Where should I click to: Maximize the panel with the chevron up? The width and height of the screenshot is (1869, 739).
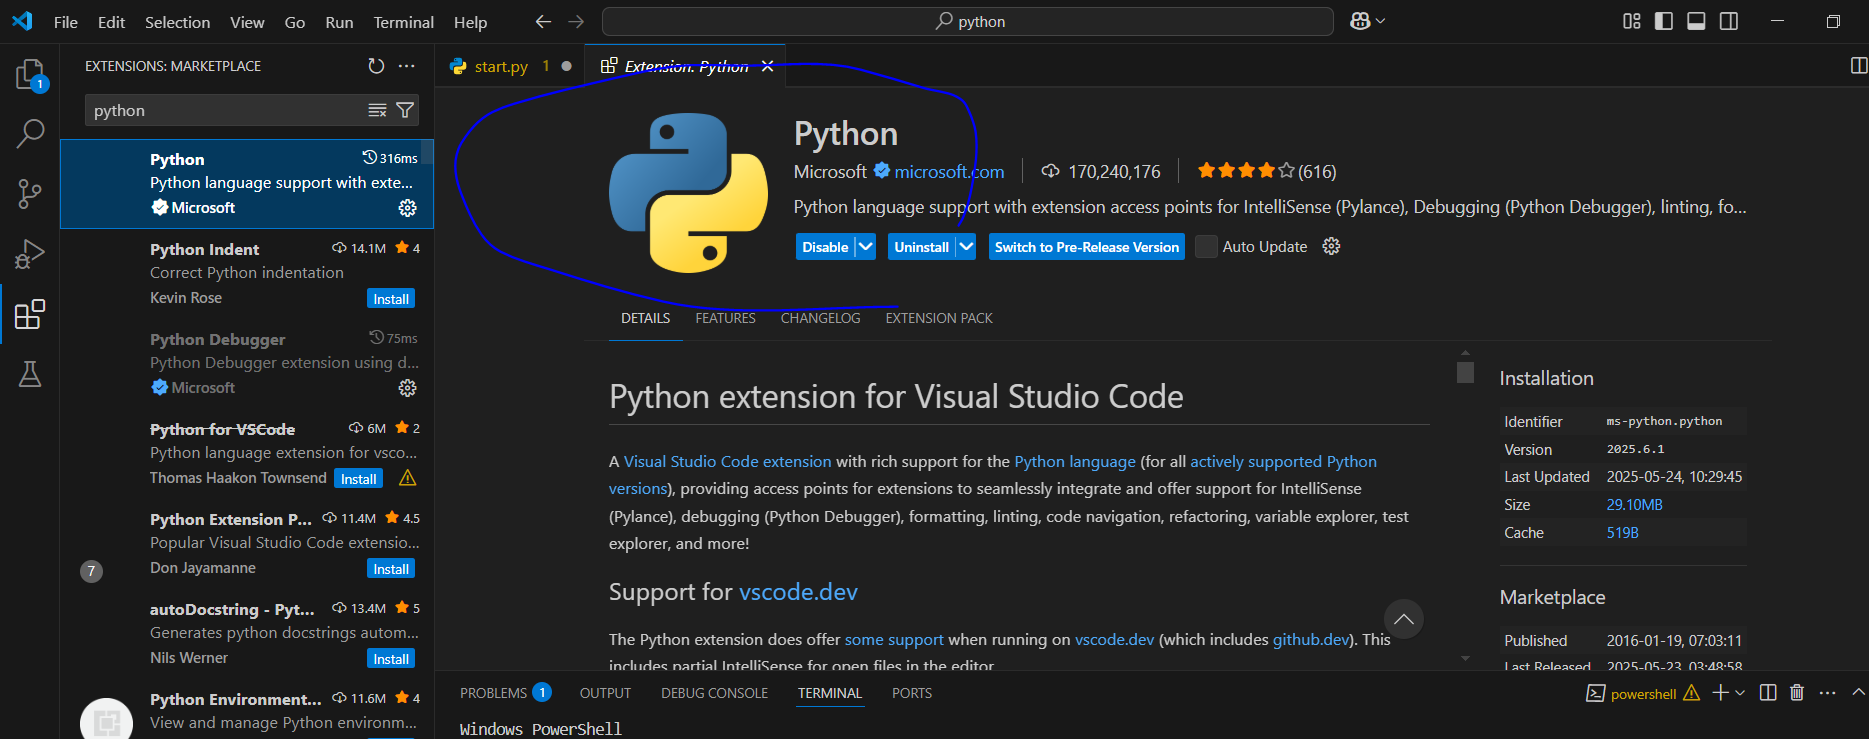click(1858, 692)
